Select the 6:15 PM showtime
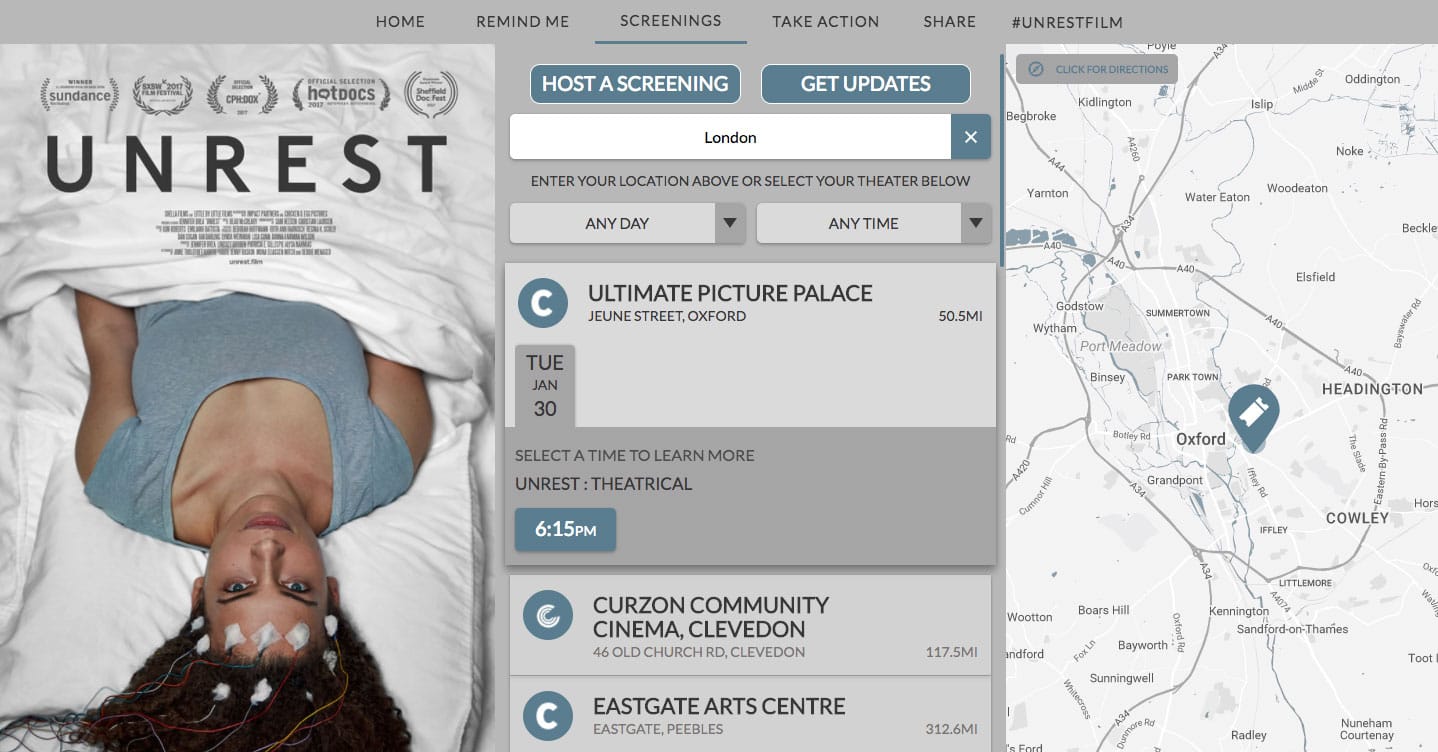1438x752 pixels. point(565,530)
